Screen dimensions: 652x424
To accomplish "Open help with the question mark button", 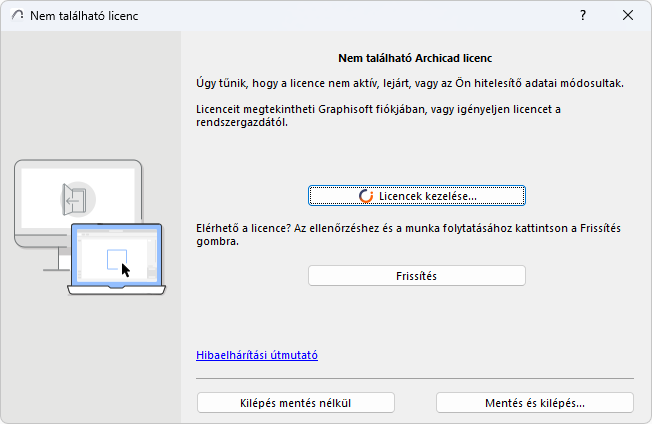I will pos(583,16).
